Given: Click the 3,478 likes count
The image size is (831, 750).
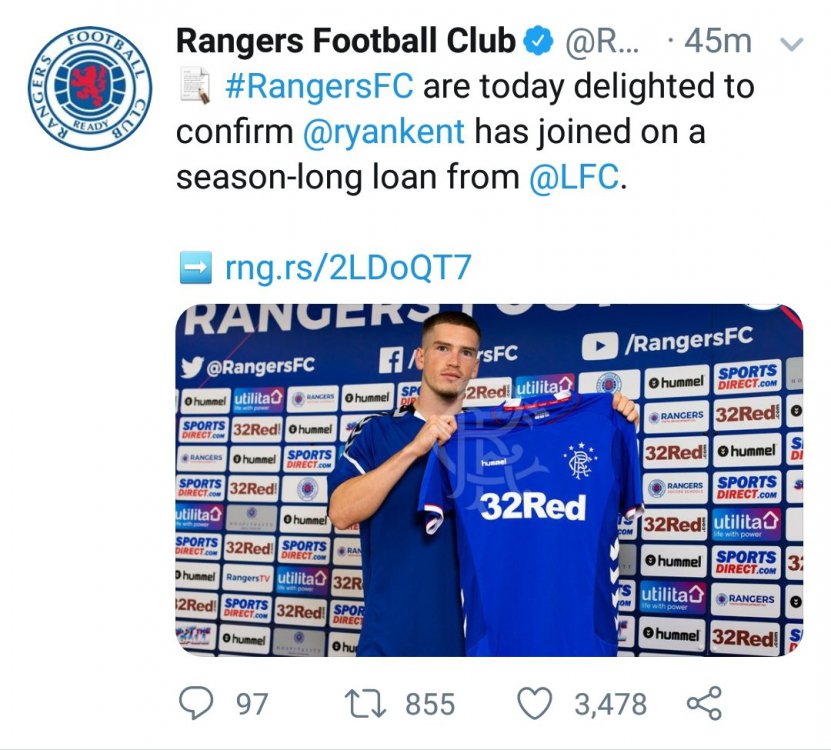Looking at the screenshot, I should [610, 704].
